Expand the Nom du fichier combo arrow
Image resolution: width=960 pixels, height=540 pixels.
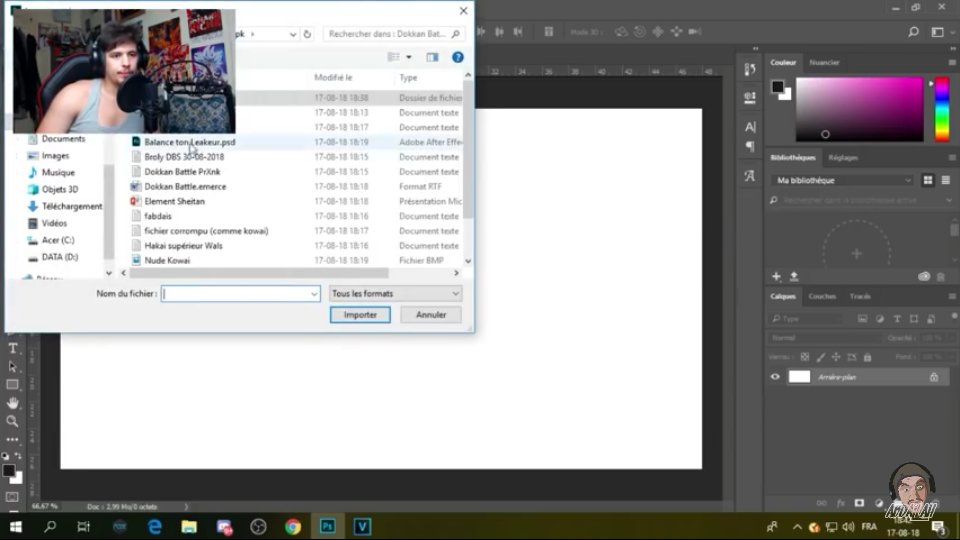click(x=314, y=294)
